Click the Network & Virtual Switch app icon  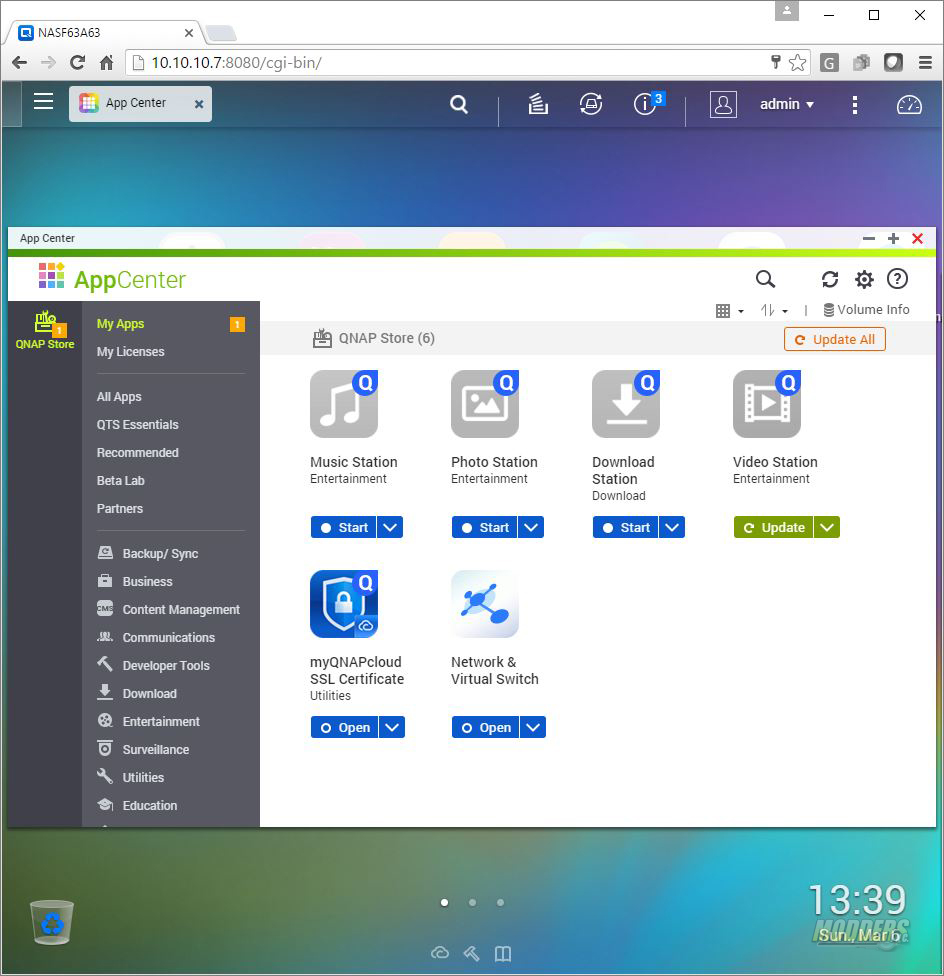click(x=485, y=604)
